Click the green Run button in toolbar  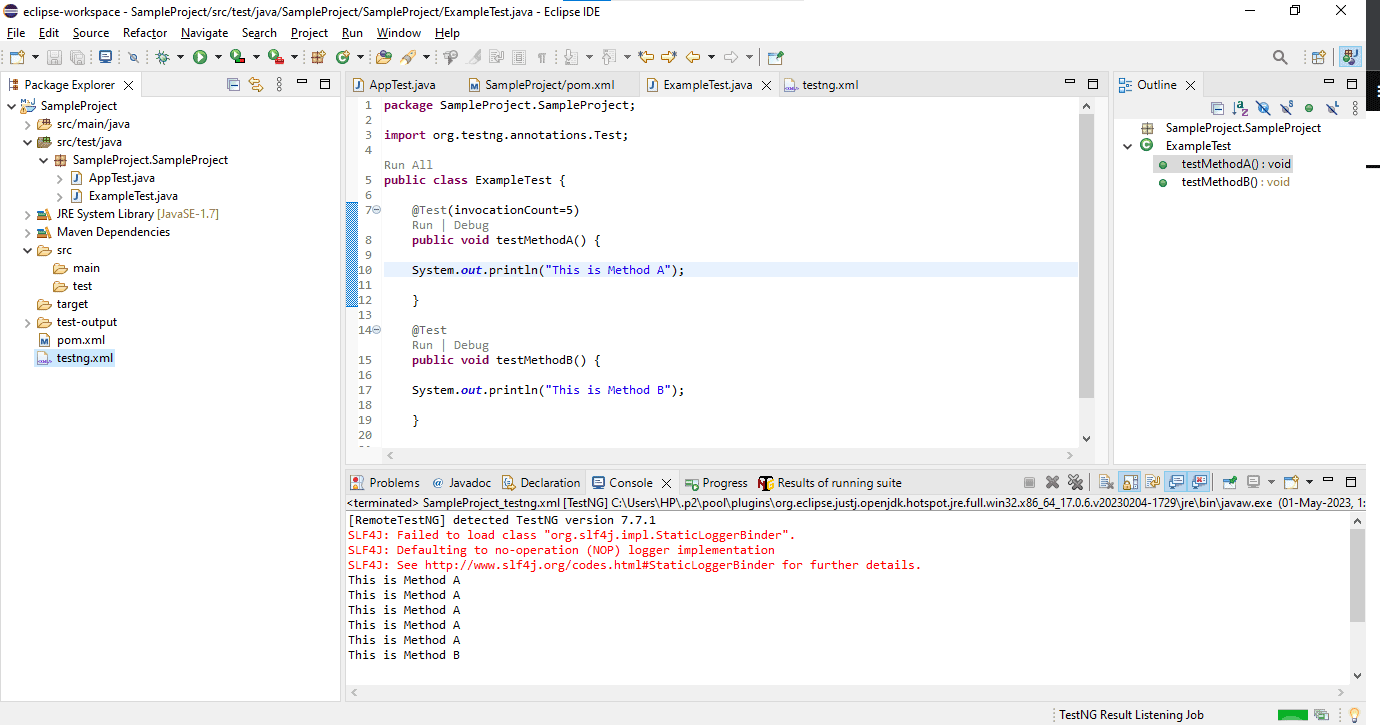[x=200, y=58]
